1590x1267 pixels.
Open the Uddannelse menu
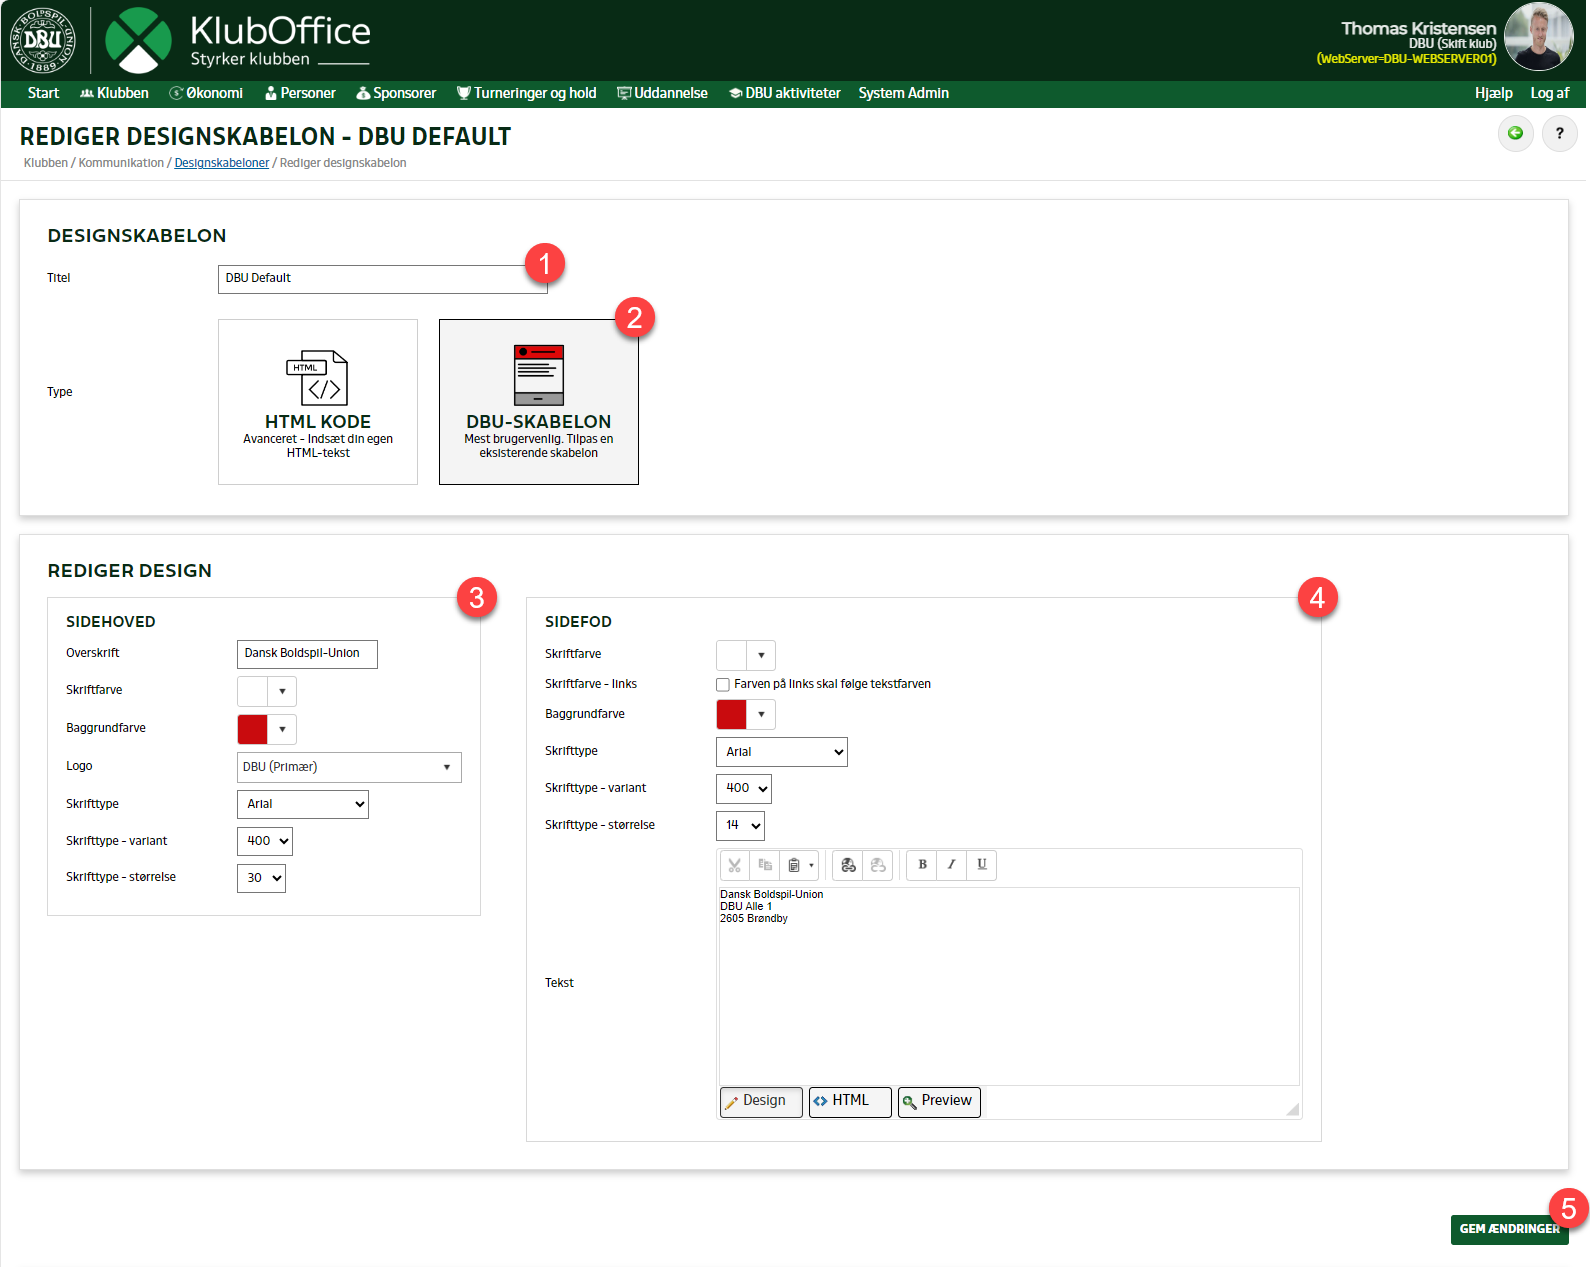click(662, 93)
